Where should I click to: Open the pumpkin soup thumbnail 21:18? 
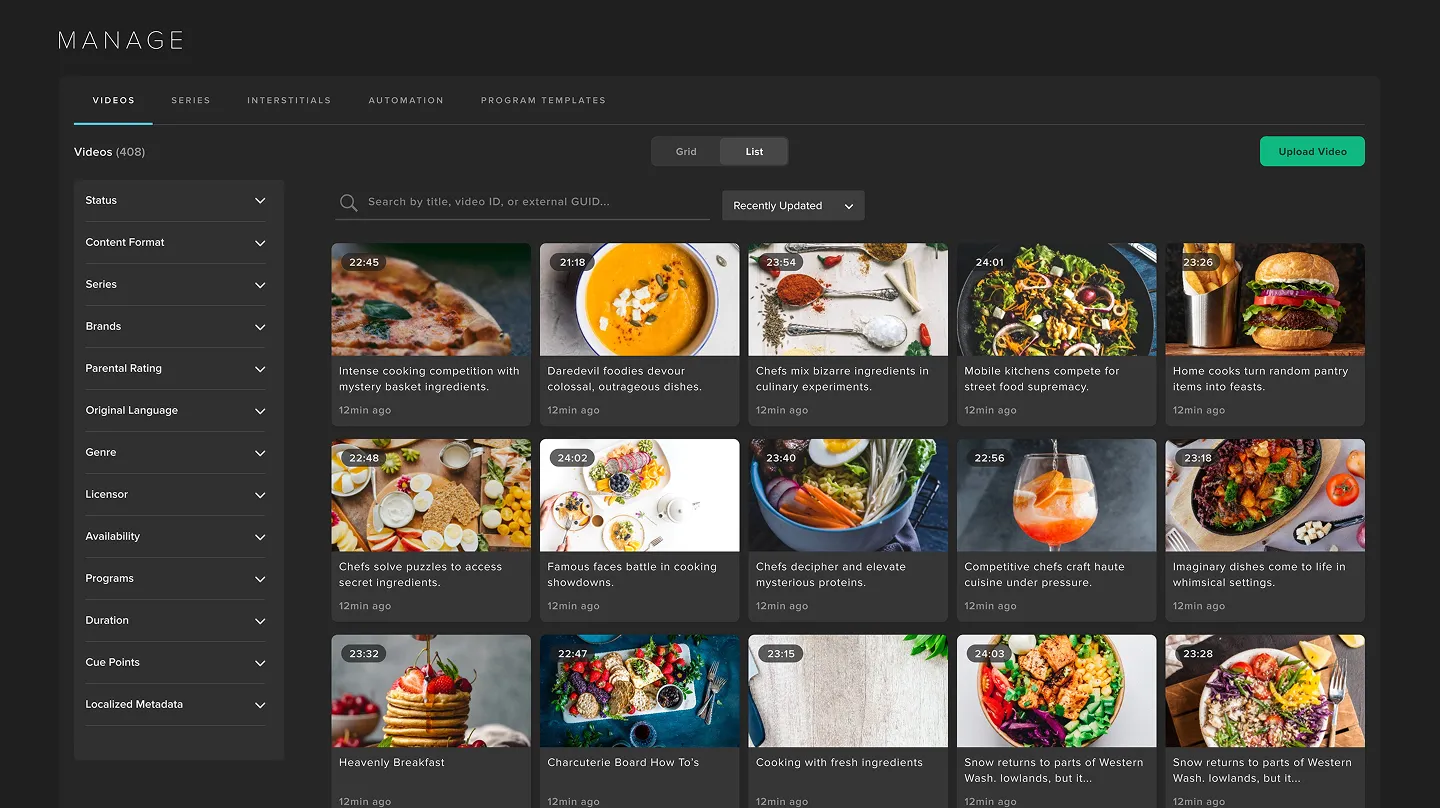[x=640, y=299]
